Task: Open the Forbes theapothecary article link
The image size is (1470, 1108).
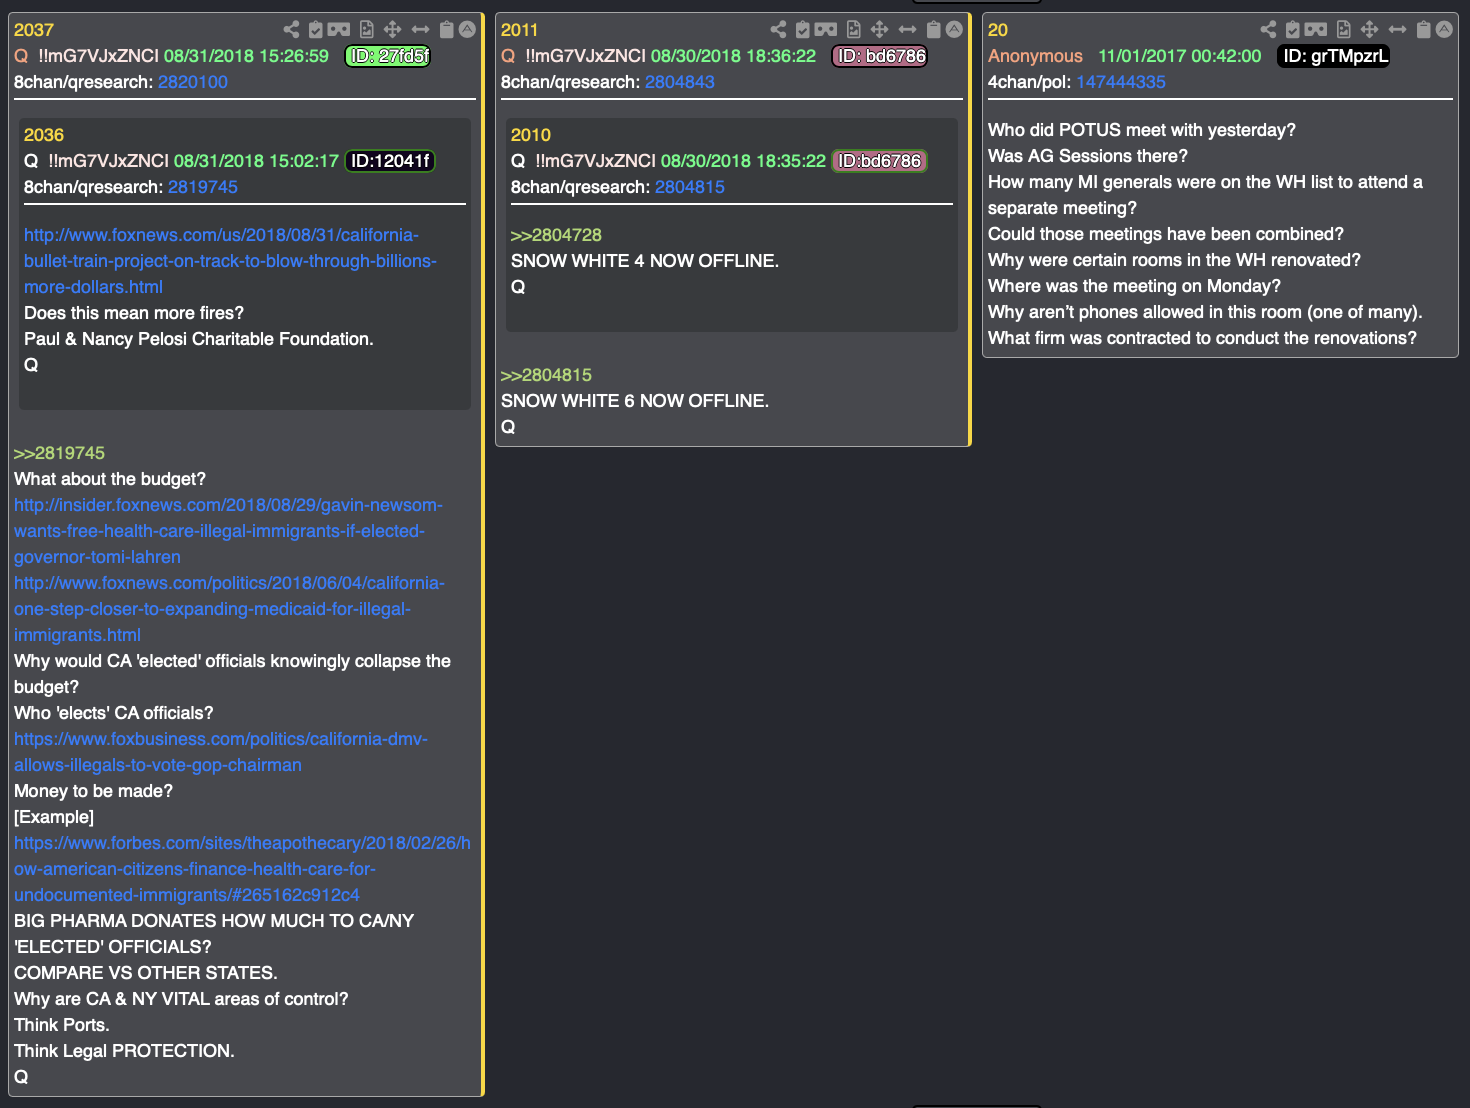Action: pos(242,869)
